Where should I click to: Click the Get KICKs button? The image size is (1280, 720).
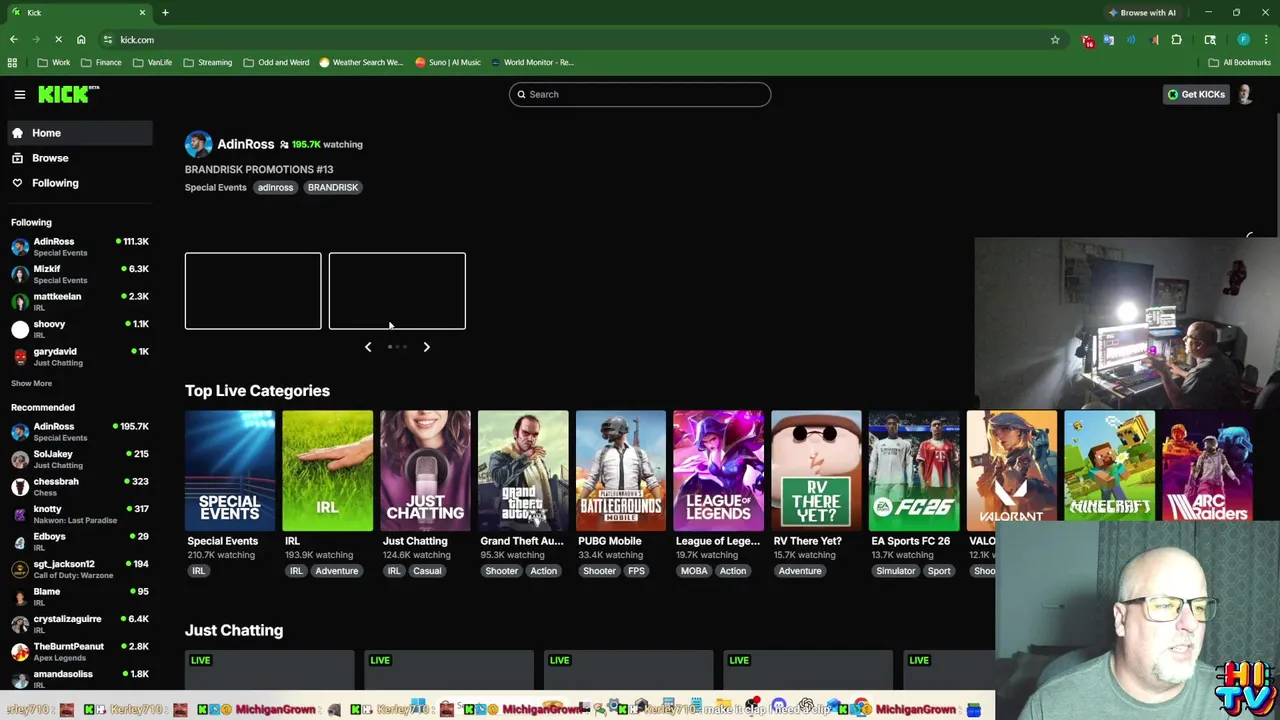[x=1196, y=94]
